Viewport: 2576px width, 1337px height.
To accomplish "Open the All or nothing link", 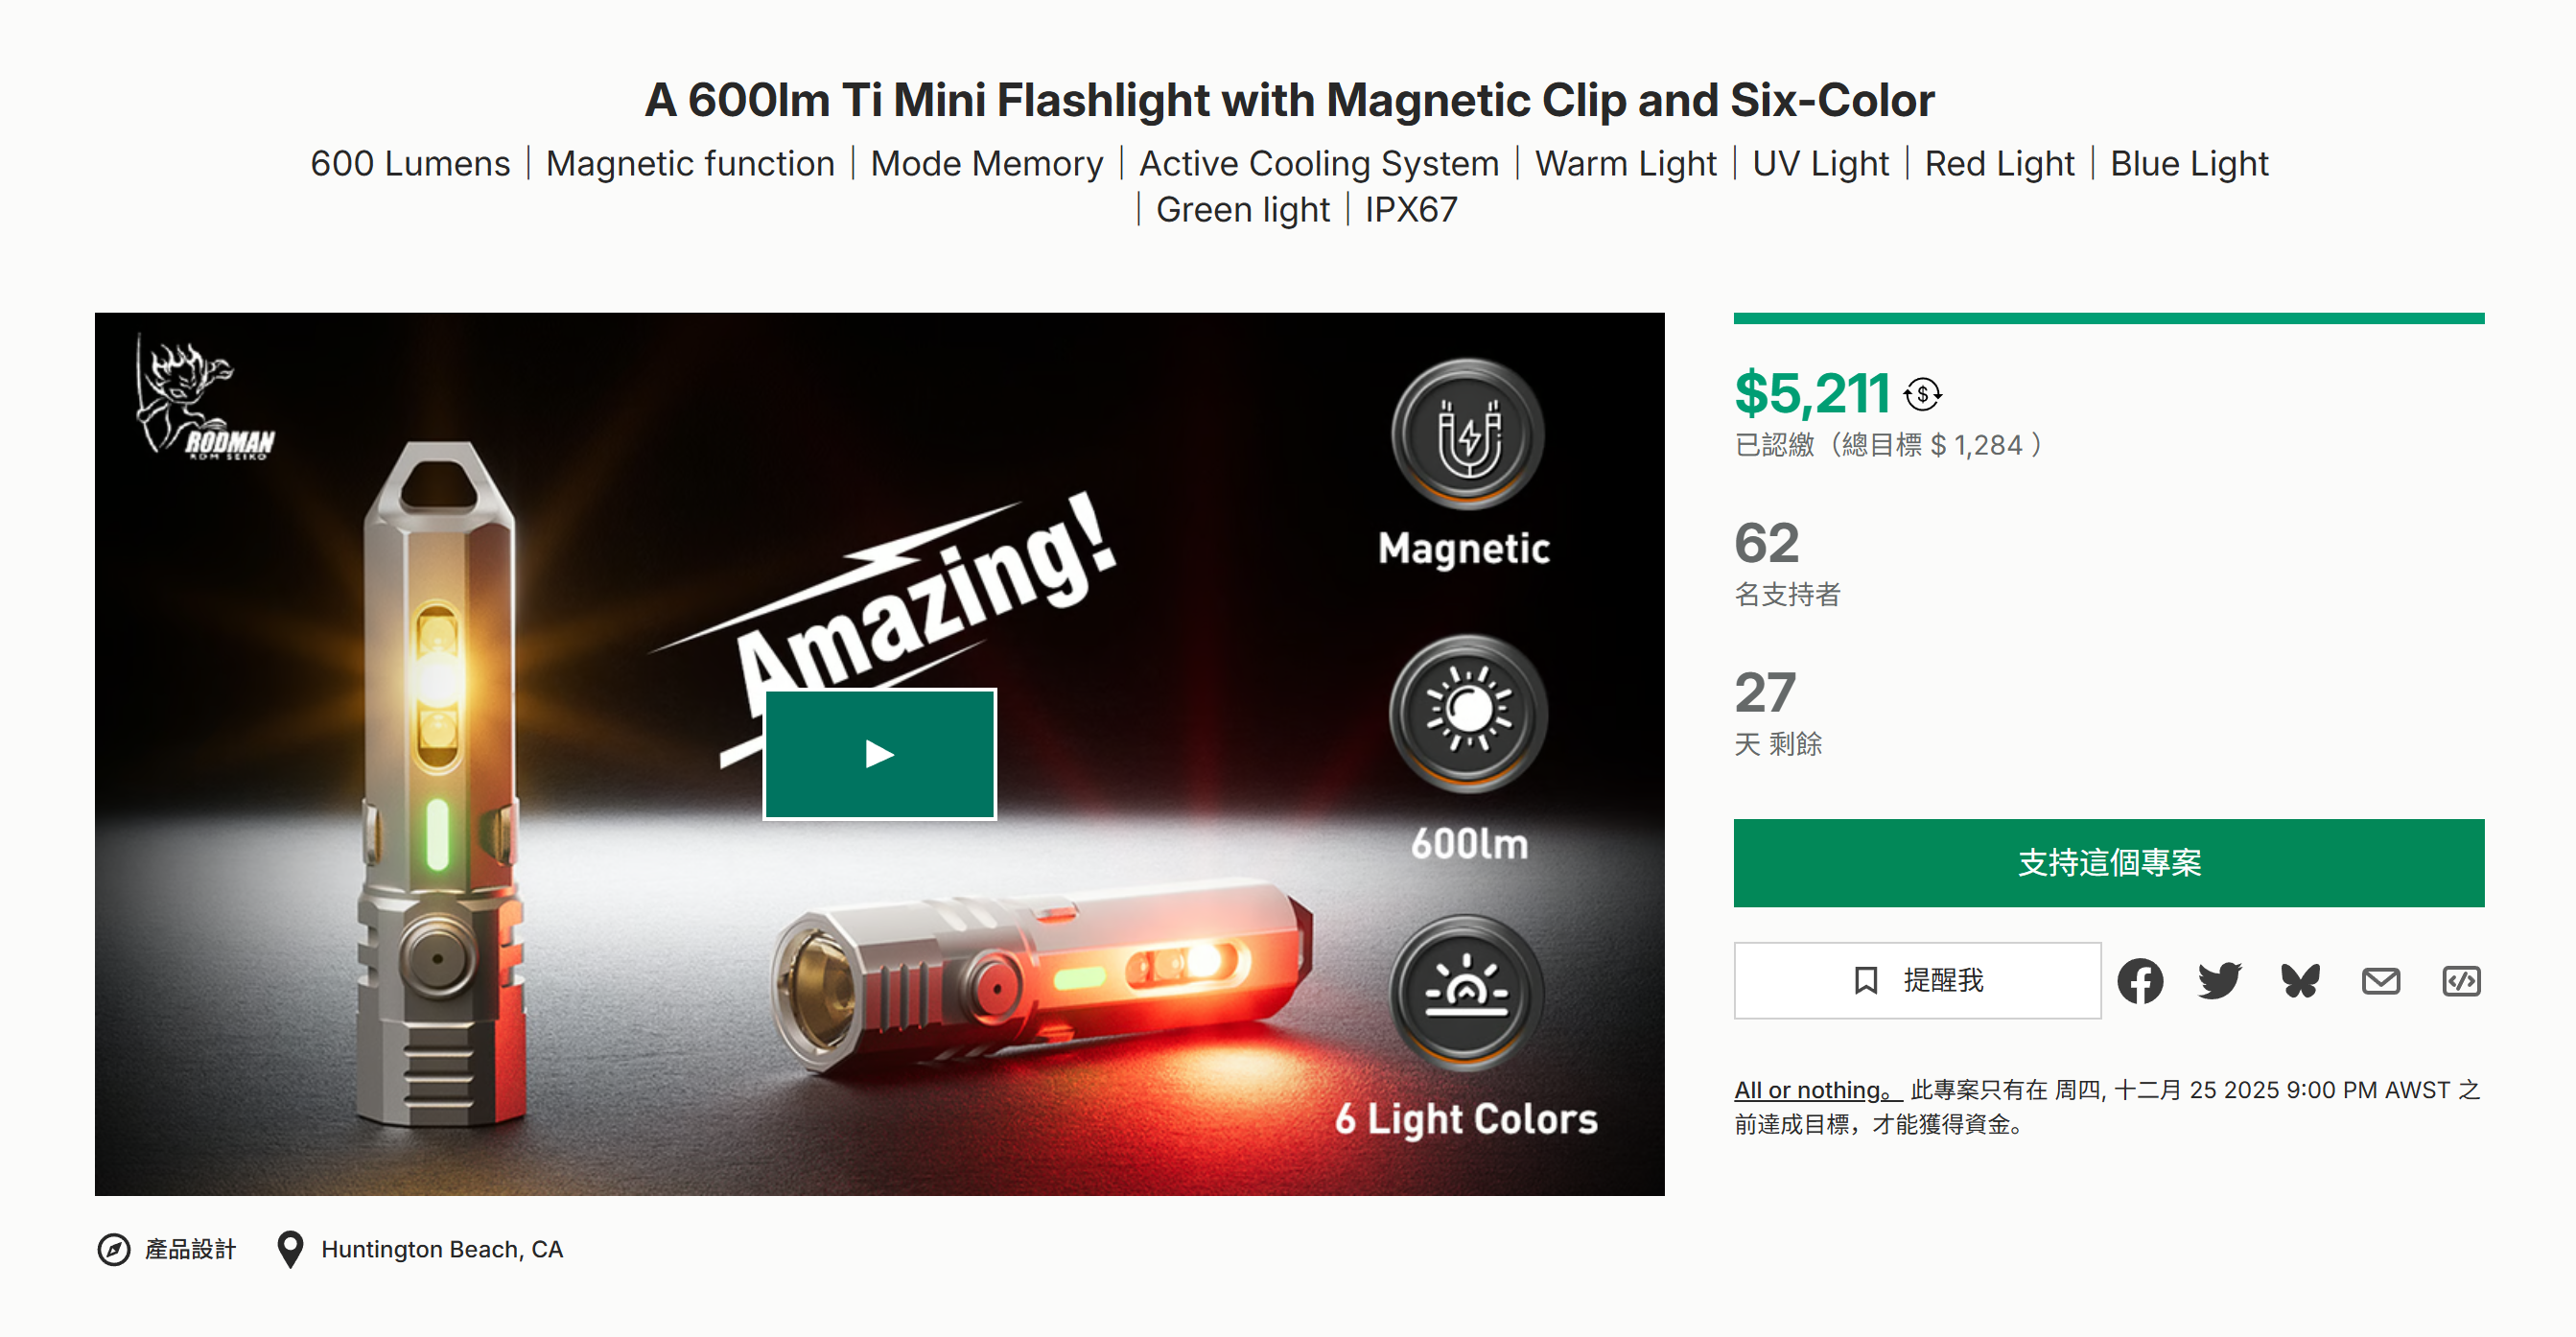I will 1815,1090.
